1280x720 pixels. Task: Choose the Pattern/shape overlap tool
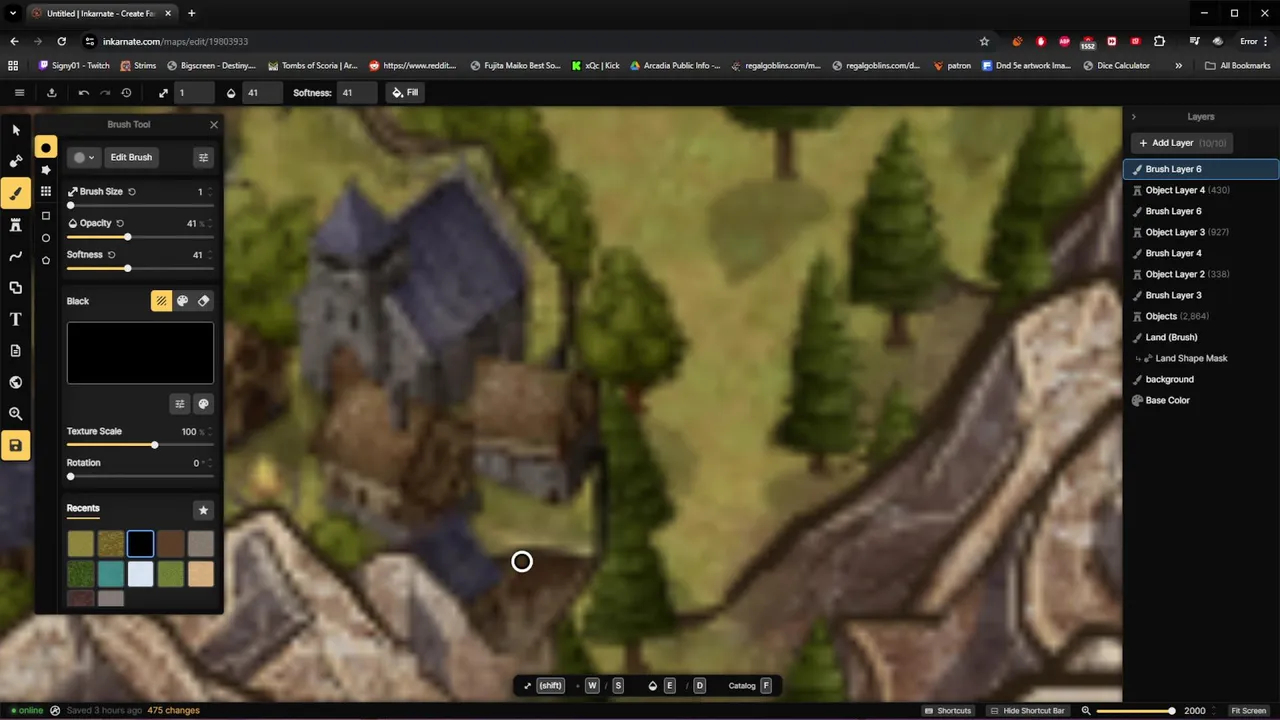[16, 288]
